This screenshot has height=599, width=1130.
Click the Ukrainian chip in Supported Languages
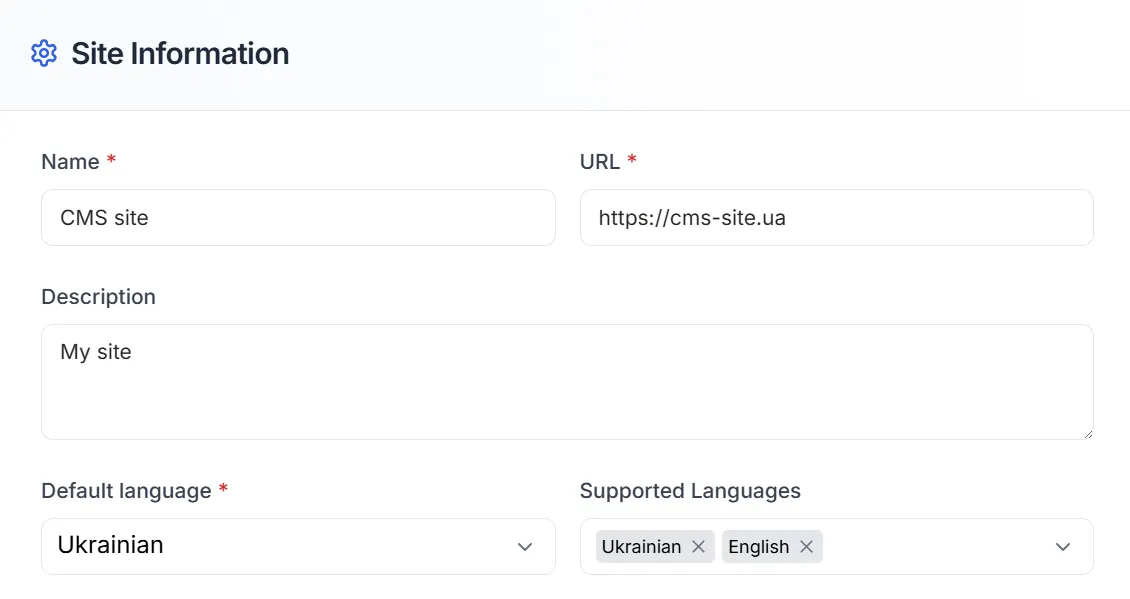pyautogui.click(x=641, y=546)
